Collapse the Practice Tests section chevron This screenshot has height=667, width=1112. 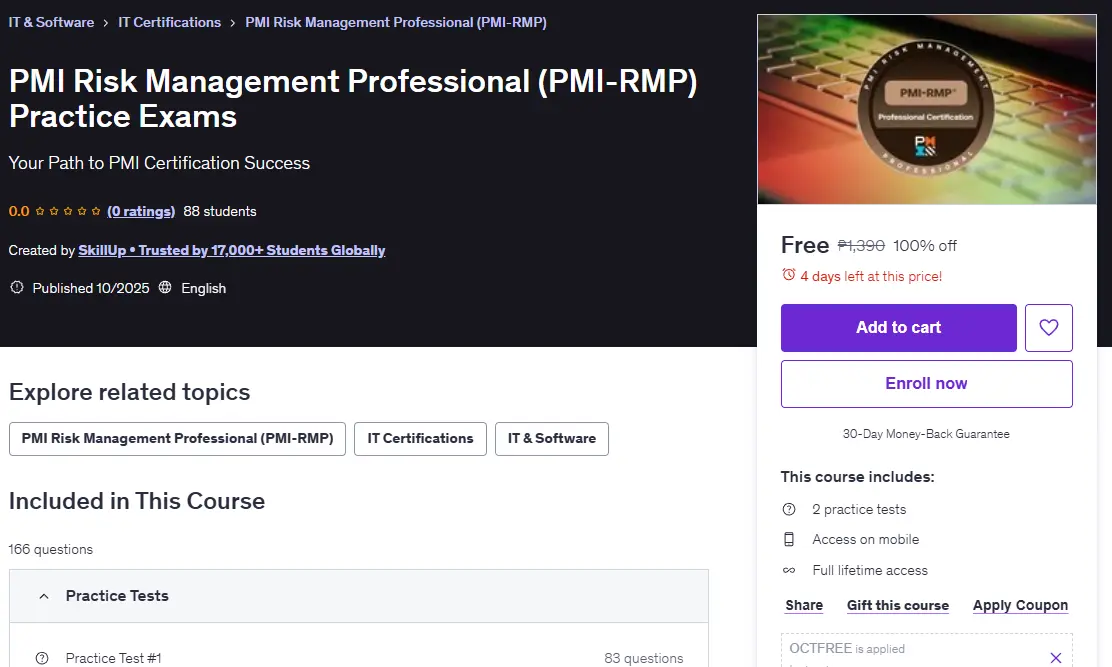(44, 596)
